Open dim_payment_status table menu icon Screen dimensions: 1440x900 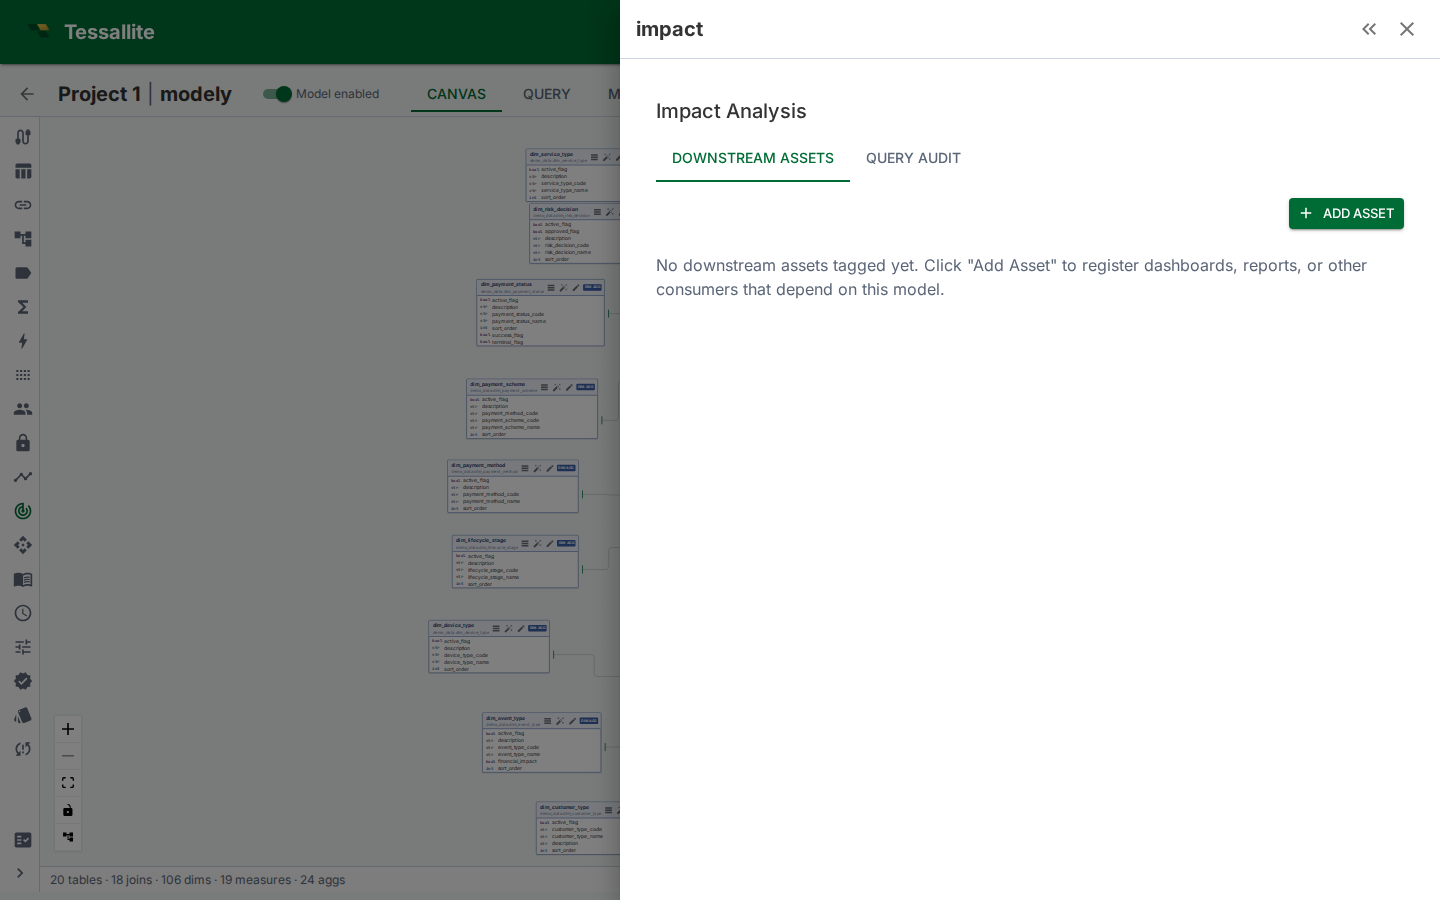(551, 288)
